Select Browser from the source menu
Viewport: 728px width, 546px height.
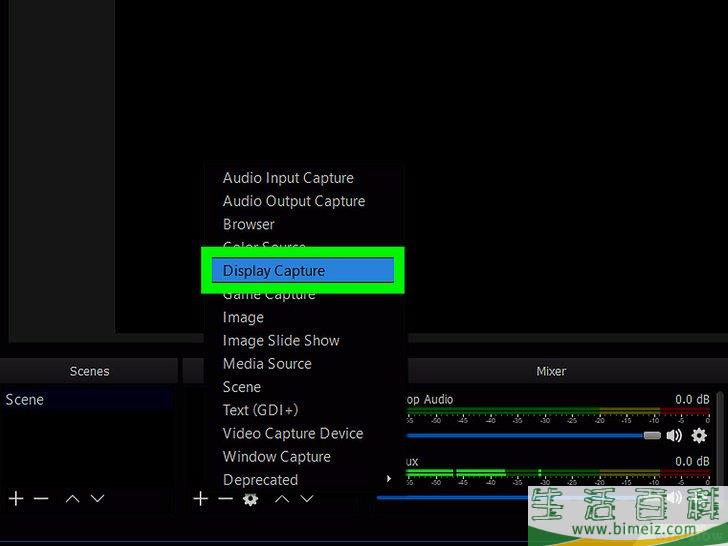pos(248,224)
